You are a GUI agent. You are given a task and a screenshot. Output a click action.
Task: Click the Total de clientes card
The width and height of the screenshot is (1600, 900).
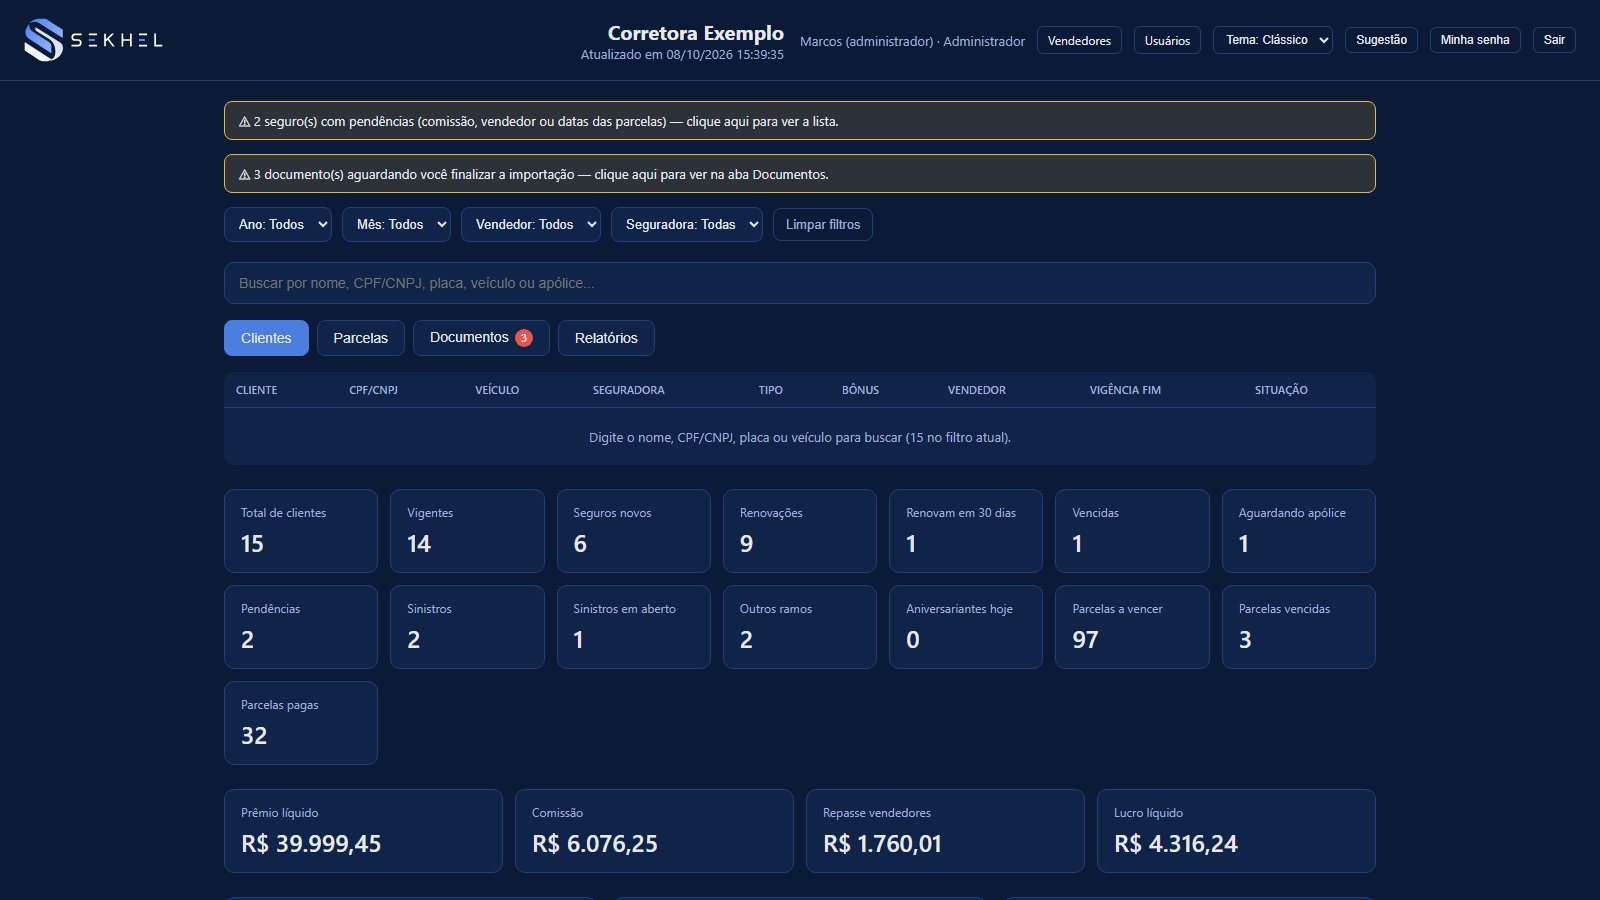point(301,531)
